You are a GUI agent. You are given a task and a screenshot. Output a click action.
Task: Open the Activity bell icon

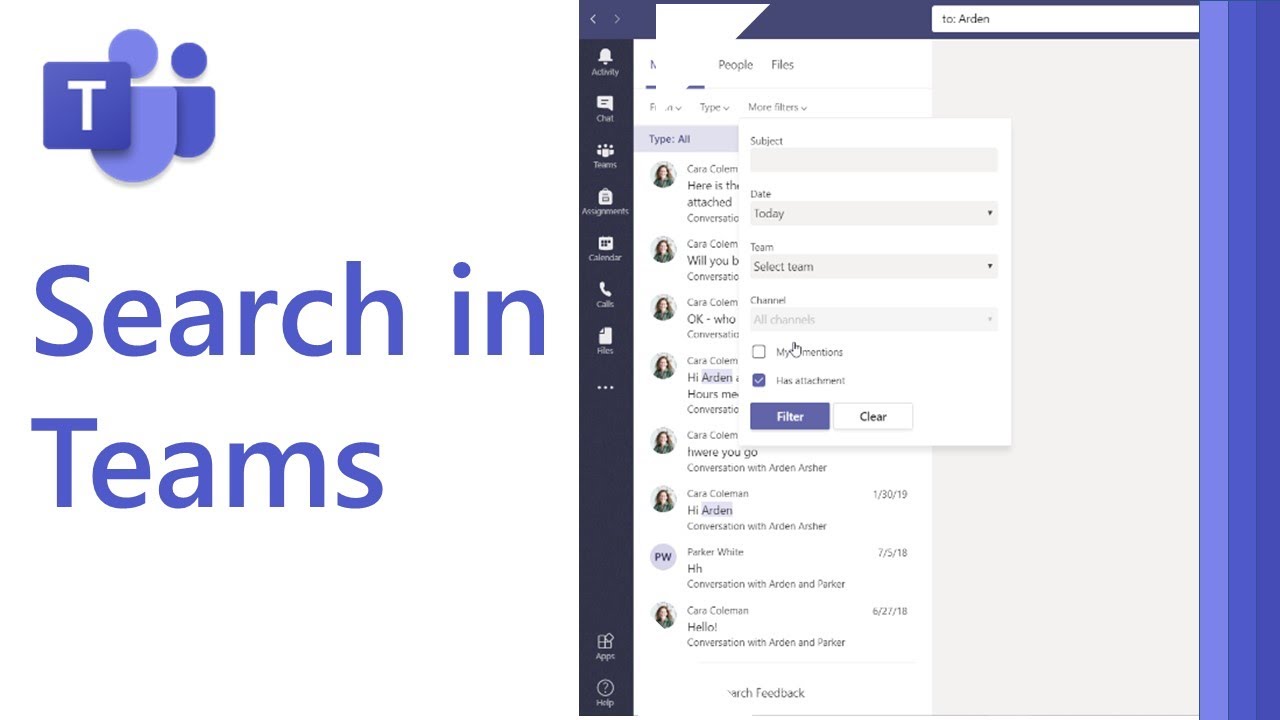605,61
